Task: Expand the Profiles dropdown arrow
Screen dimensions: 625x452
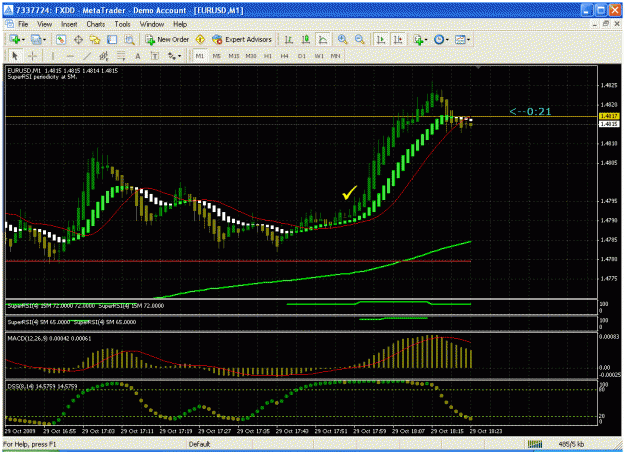Action: 44,39
